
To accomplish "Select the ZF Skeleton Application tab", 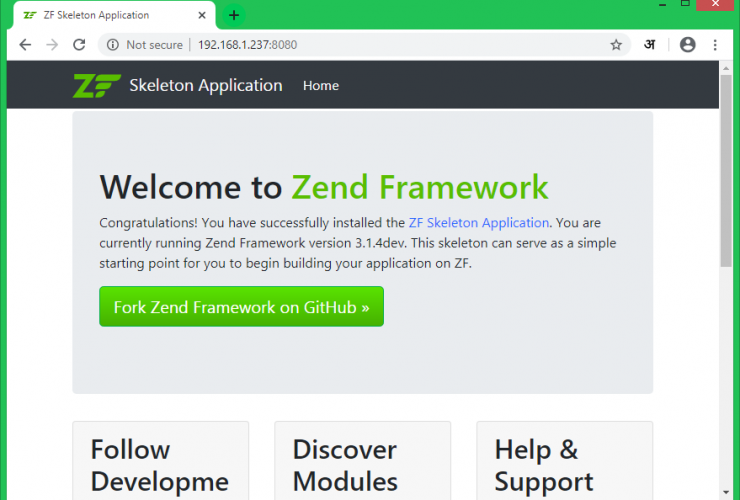I will (x=100, y=16).
